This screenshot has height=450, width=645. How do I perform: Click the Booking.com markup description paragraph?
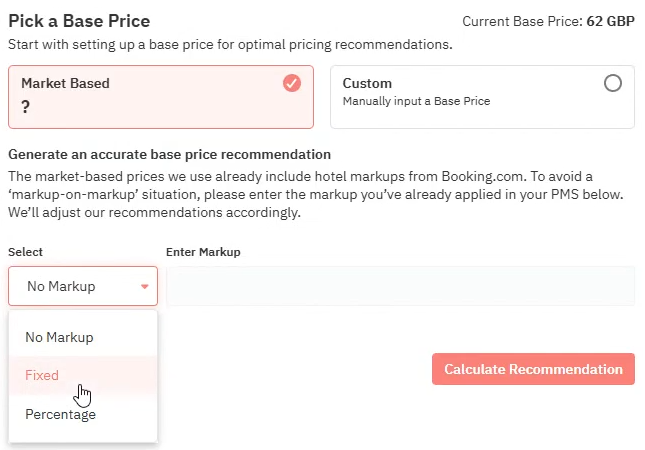[316, 195]
